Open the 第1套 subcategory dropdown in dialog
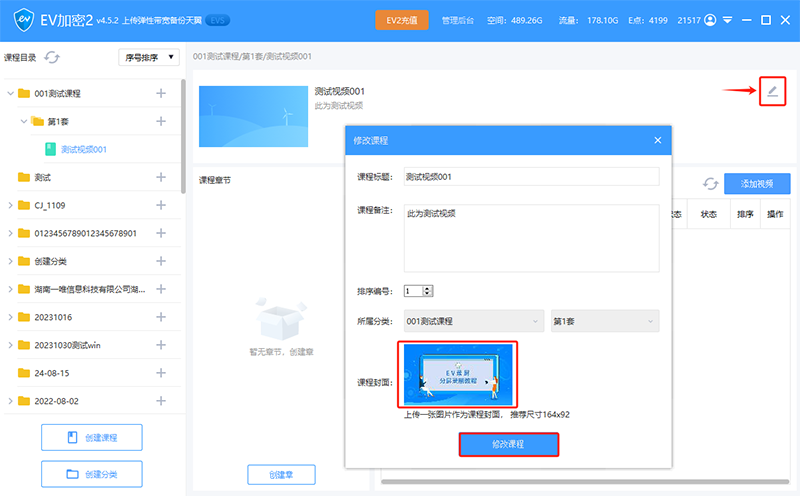The image size is (800, 496). tap(604, 321)
